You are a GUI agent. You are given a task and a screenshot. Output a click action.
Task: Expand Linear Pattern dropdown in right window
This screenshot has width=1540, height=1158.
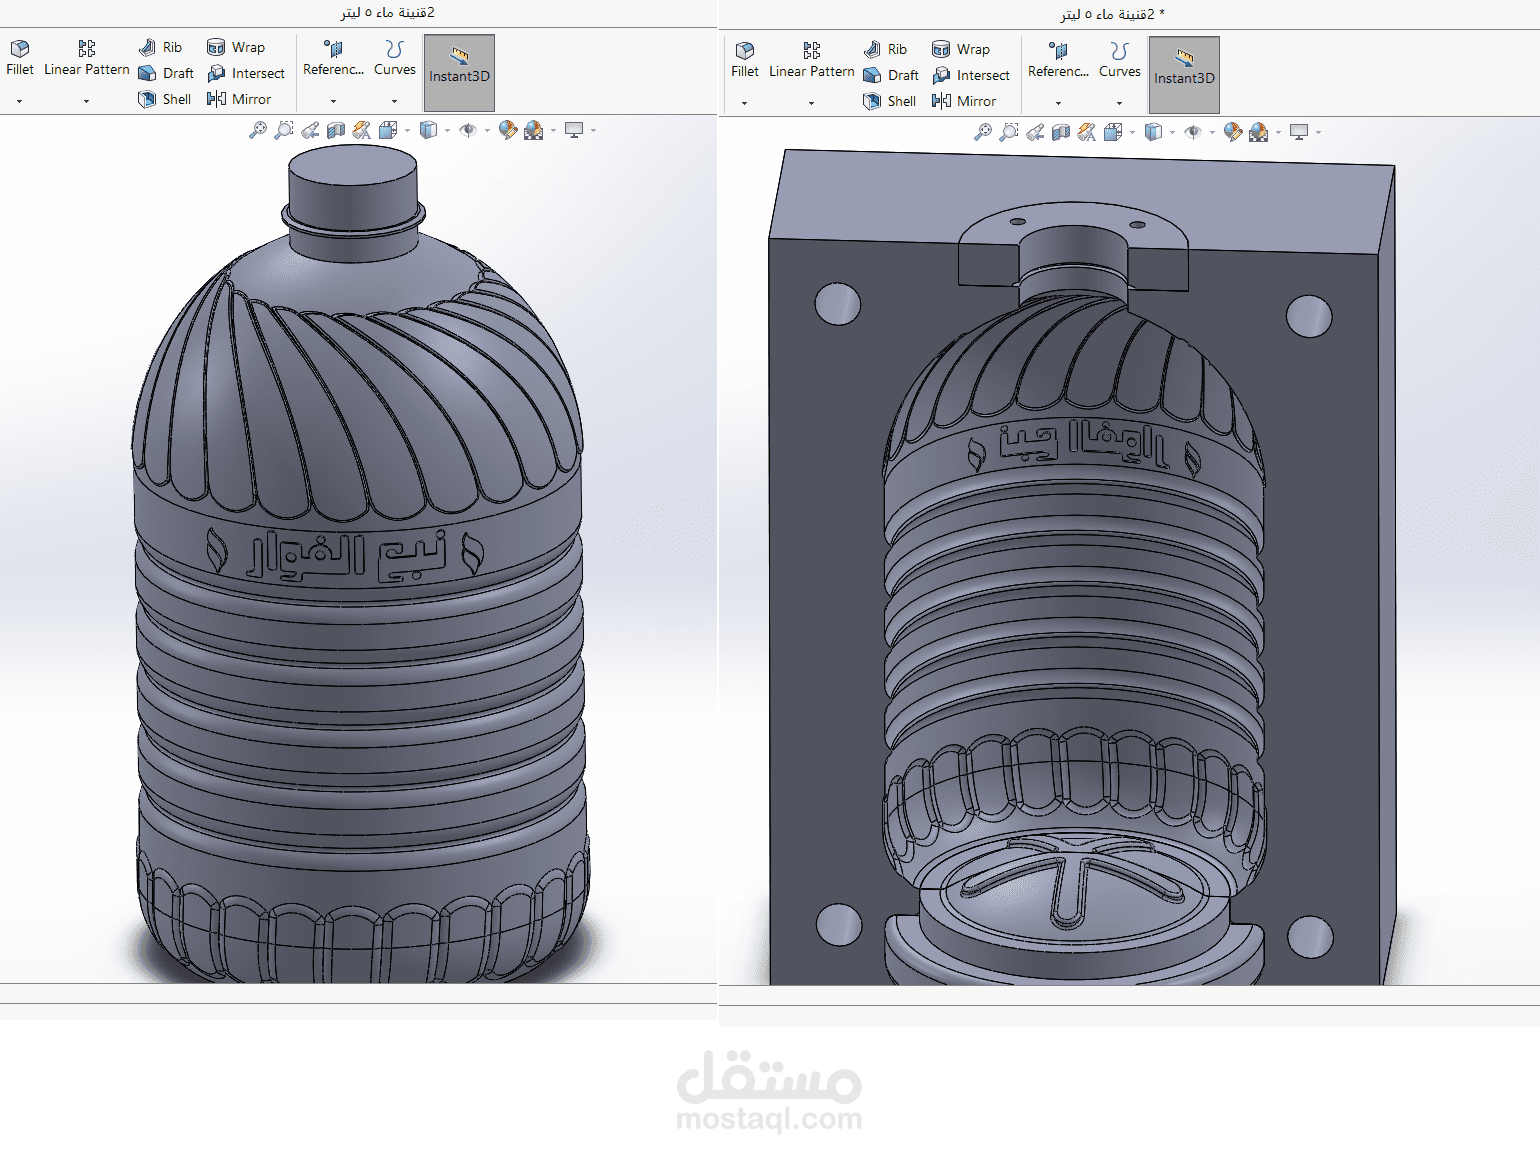(x=811, y=103)
